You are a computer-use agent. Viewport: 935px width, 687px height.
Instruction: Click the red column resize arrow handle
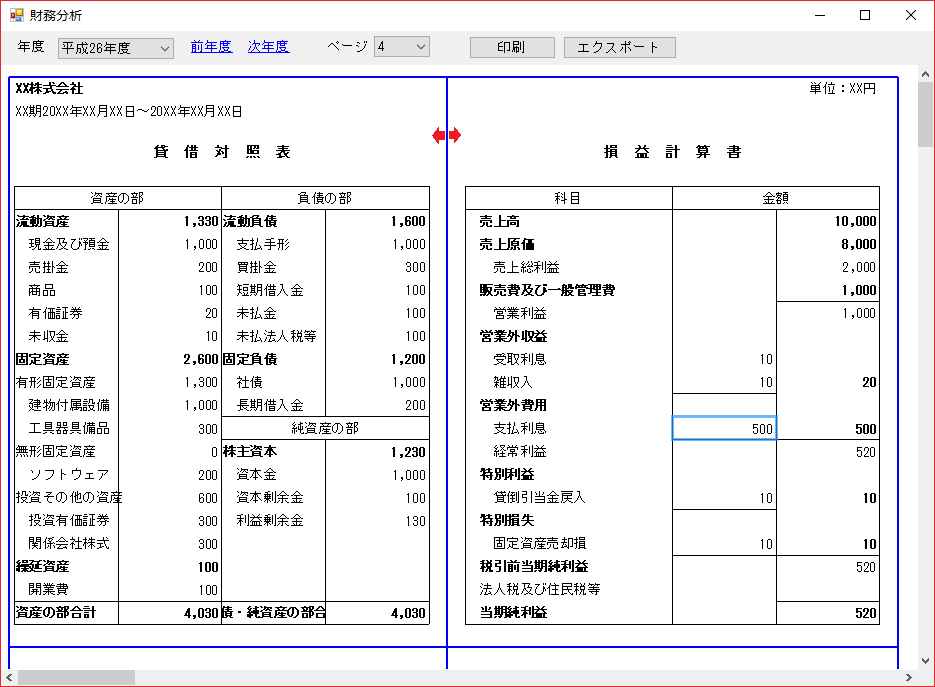point(447,136)
